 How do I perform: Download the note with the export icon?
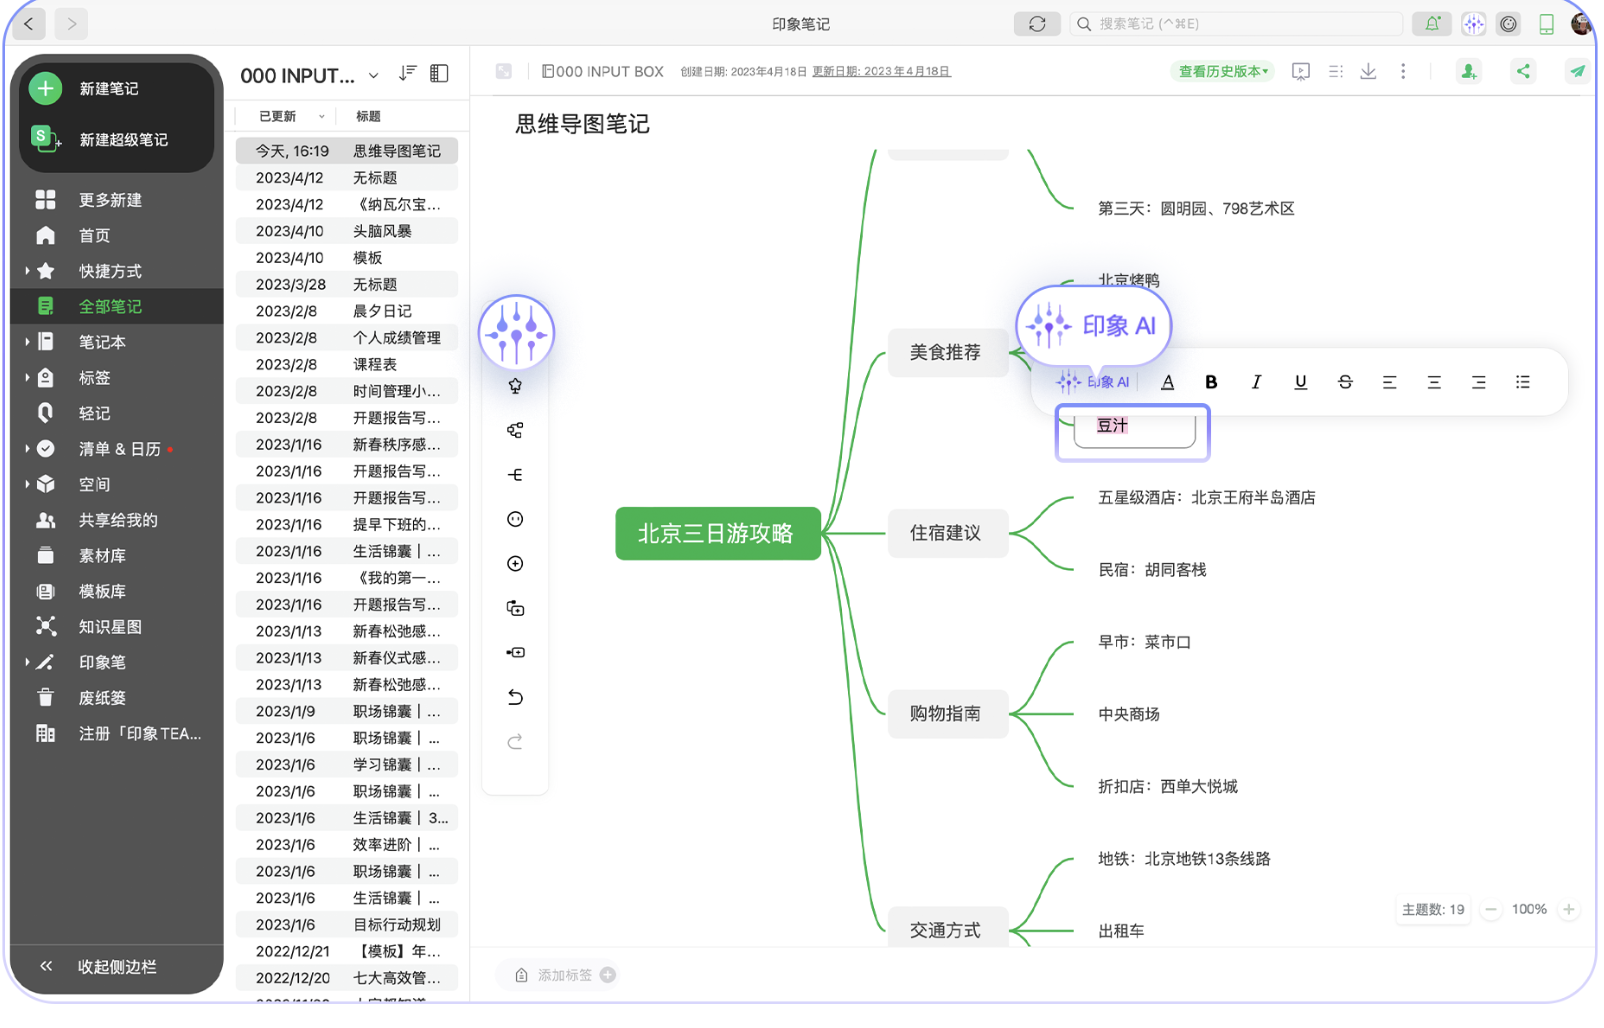point(1368,71)
